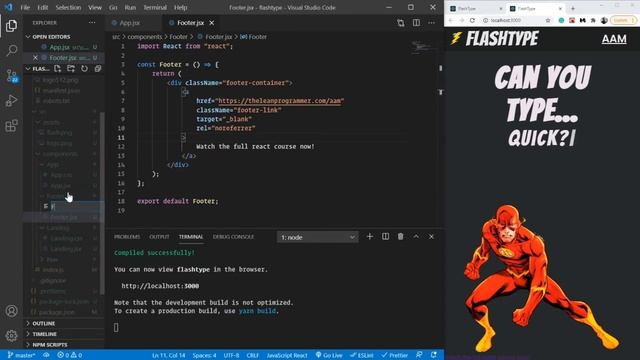Maximize the terminal panel size
Image resolution: width=640 pixels, height=360 pixels.
pyautogui.click(x=416, y=237)
